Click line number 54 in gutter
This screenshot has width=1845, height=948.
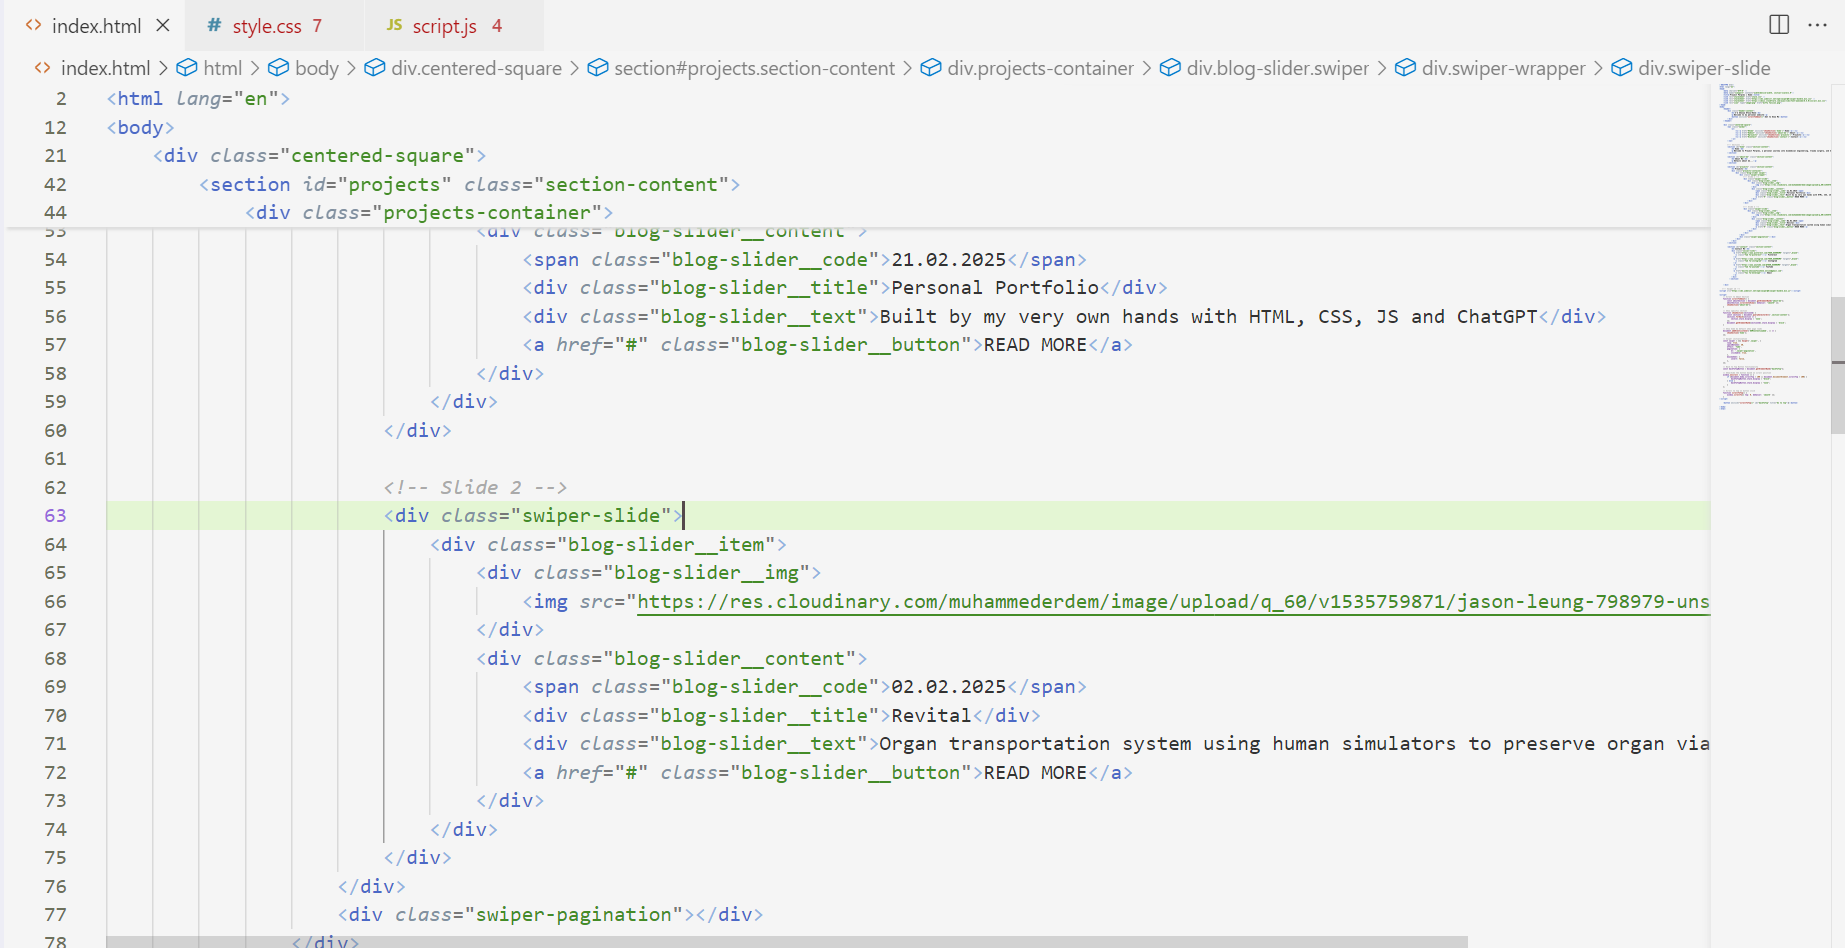(x=55, y=259)
